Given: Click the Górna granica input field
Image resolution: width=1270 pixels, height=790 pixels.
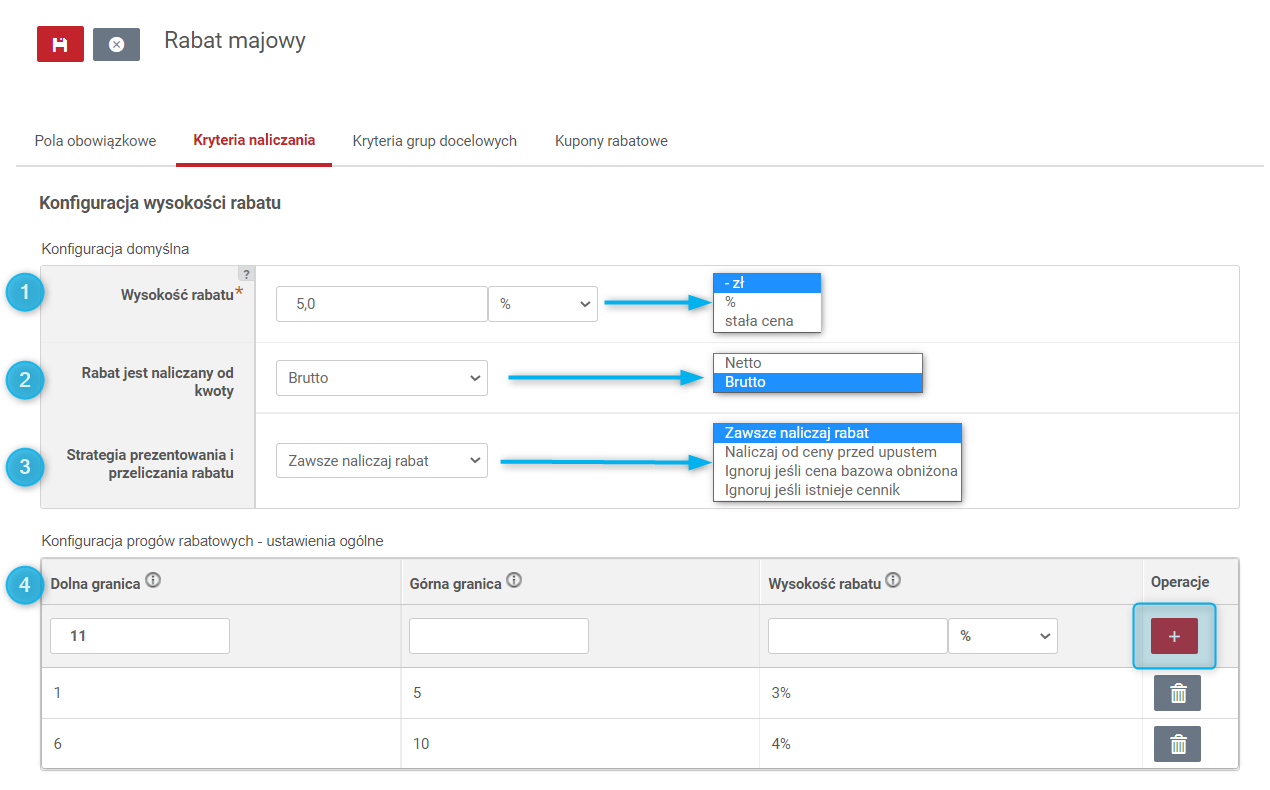Looking at the screenshot, I should (x=499, y=636).
